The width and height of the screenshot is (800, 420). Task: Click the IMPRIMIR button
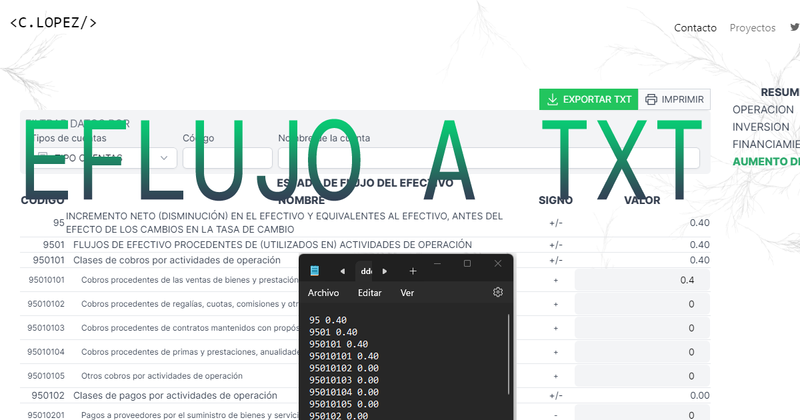(674, 99)
